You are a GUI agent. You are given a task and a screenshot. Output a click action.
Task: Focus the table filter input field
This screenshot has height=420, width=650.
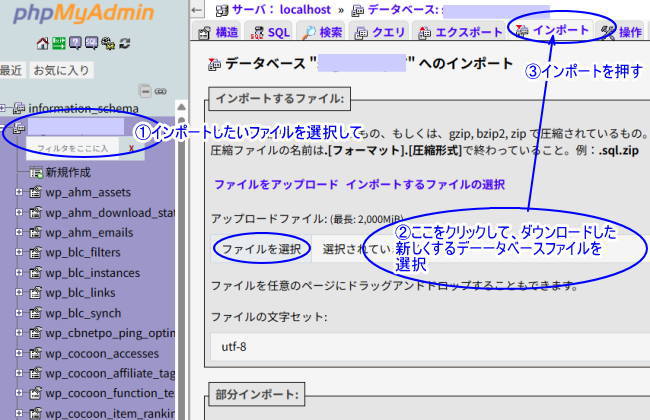[73, 148]
